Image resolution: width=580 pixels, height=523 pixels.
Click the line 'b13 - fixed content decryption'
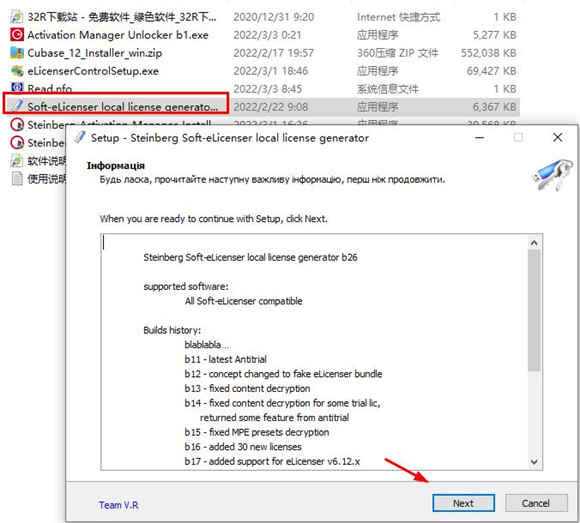coord(247,388)
